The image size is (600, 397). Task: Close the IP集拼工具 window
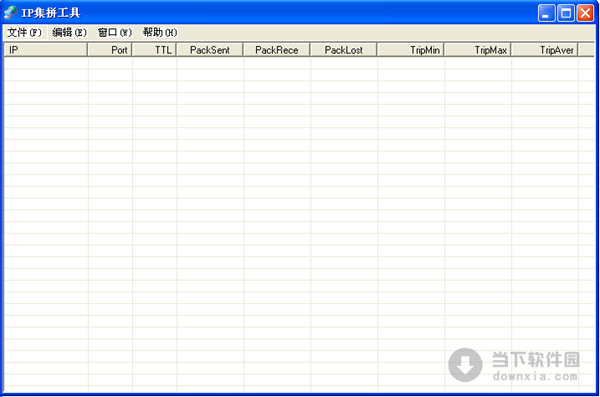pos(585,13)
